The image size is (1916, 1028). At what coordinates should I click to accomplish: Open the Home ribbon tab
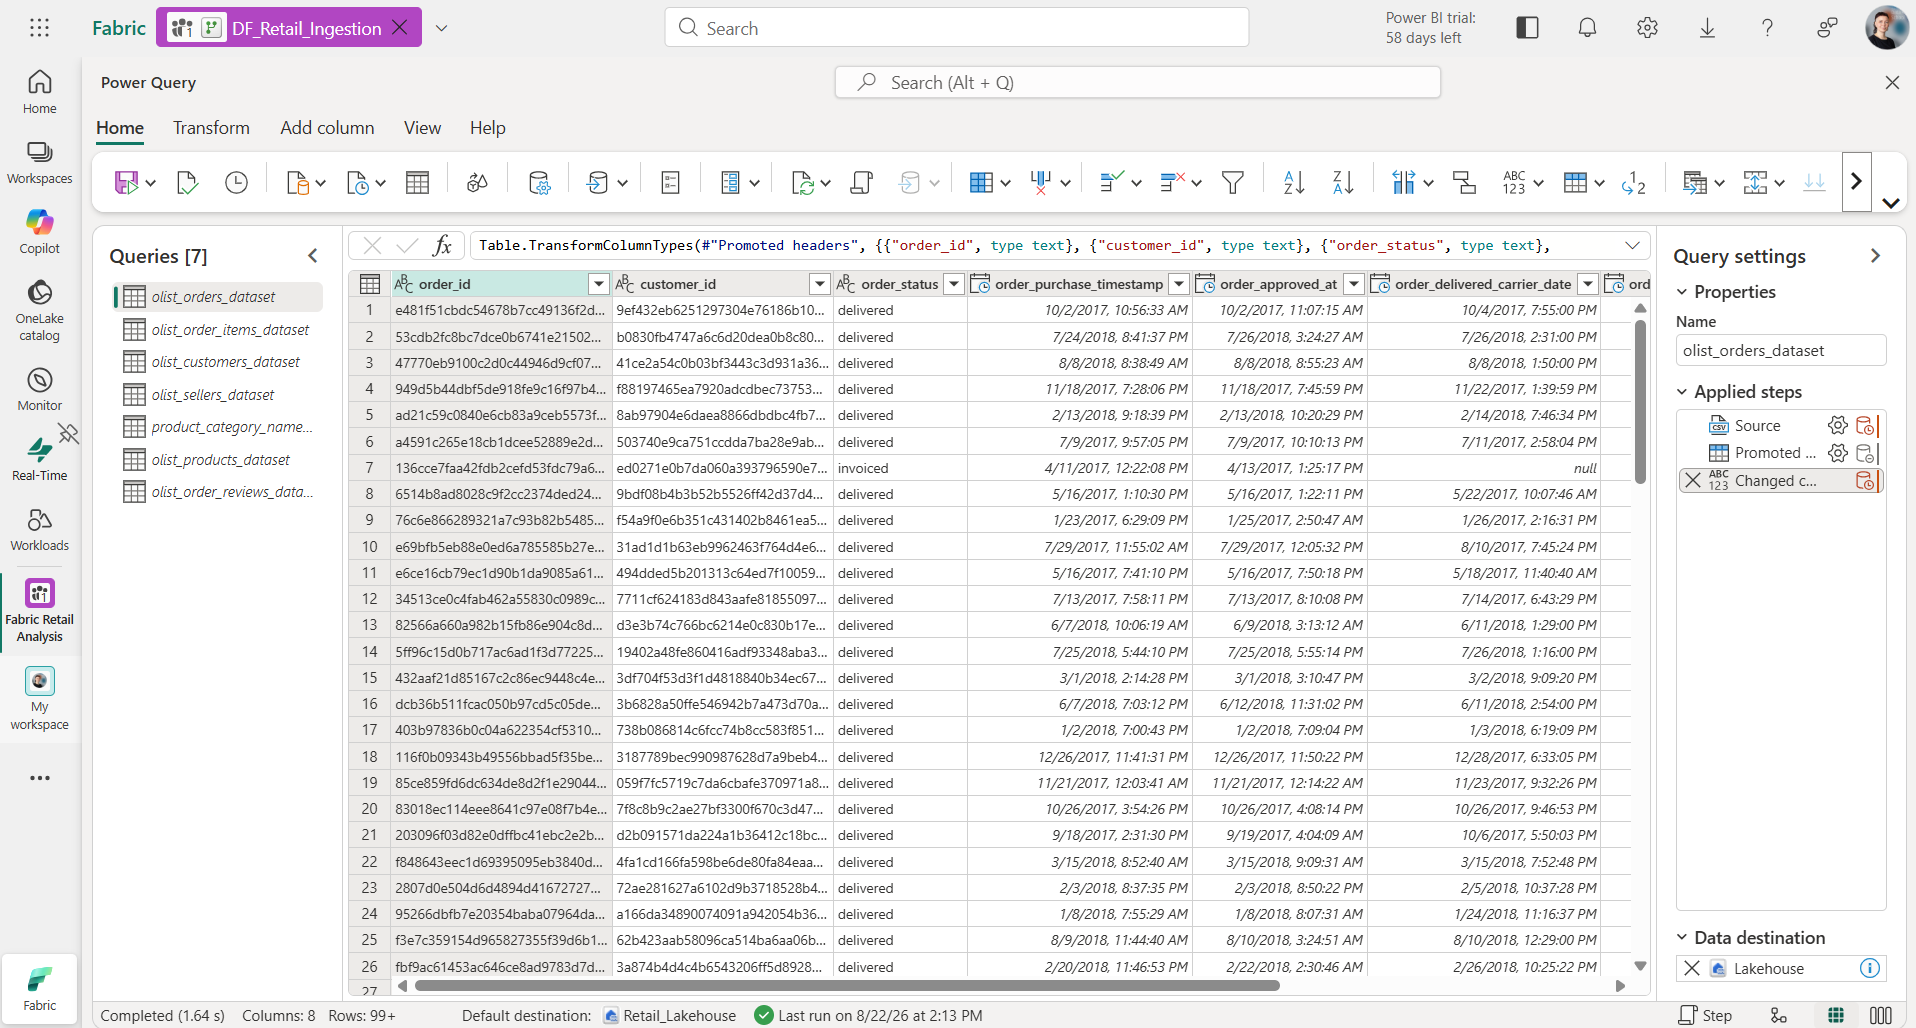120,128
